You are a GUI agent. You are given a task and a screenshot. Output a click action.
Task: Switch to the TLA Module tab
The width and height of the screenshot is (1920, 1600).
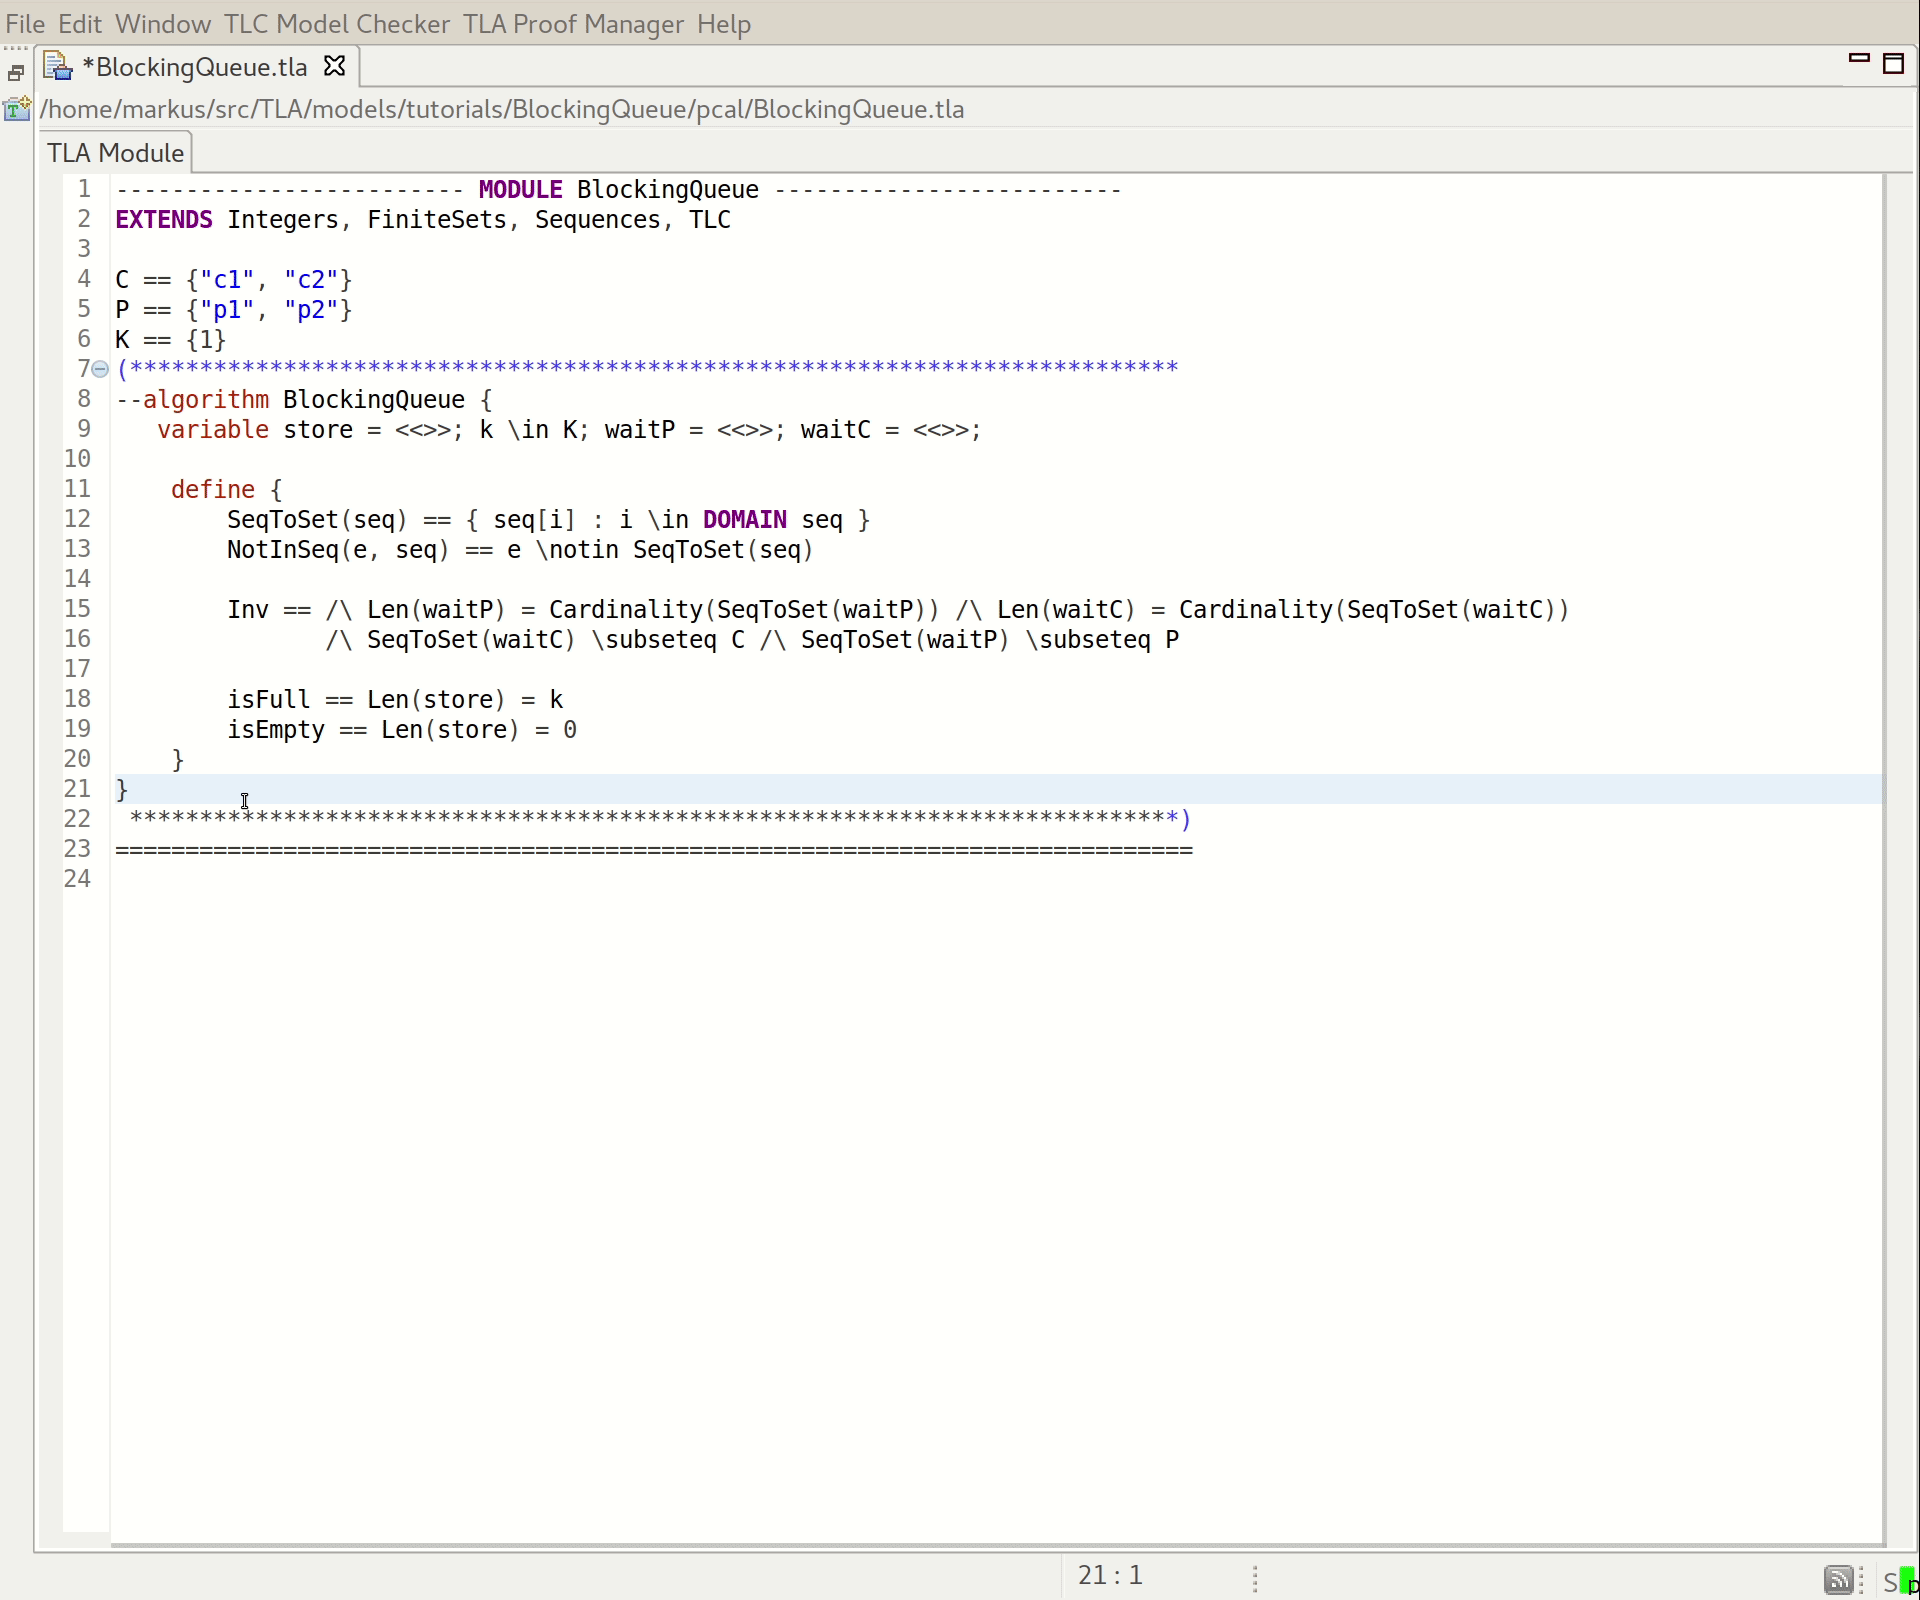tap(115, 152)
